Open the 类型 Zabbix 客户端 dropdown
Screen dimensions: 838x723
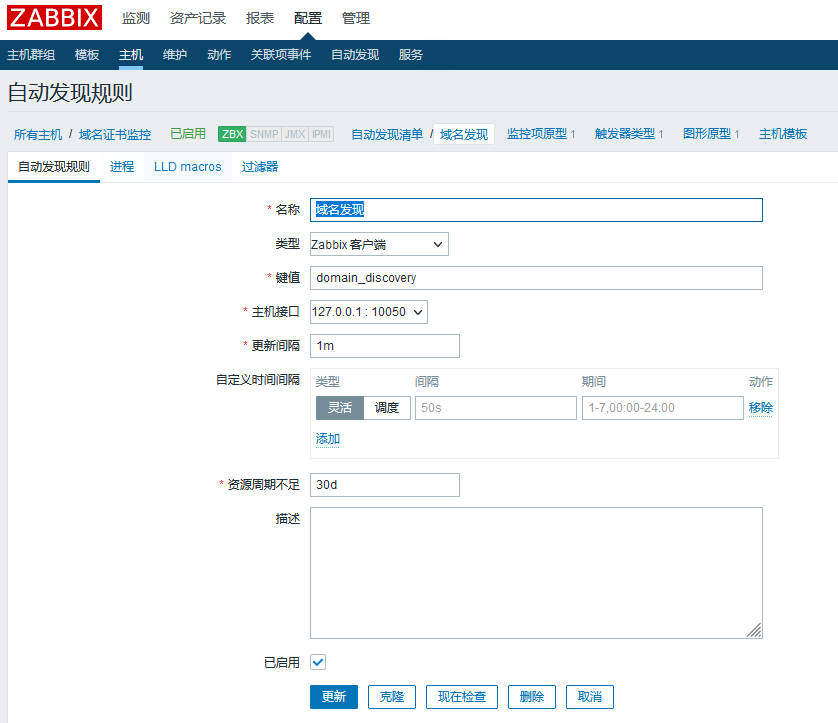pyautogui.click(x=379, y=244)
